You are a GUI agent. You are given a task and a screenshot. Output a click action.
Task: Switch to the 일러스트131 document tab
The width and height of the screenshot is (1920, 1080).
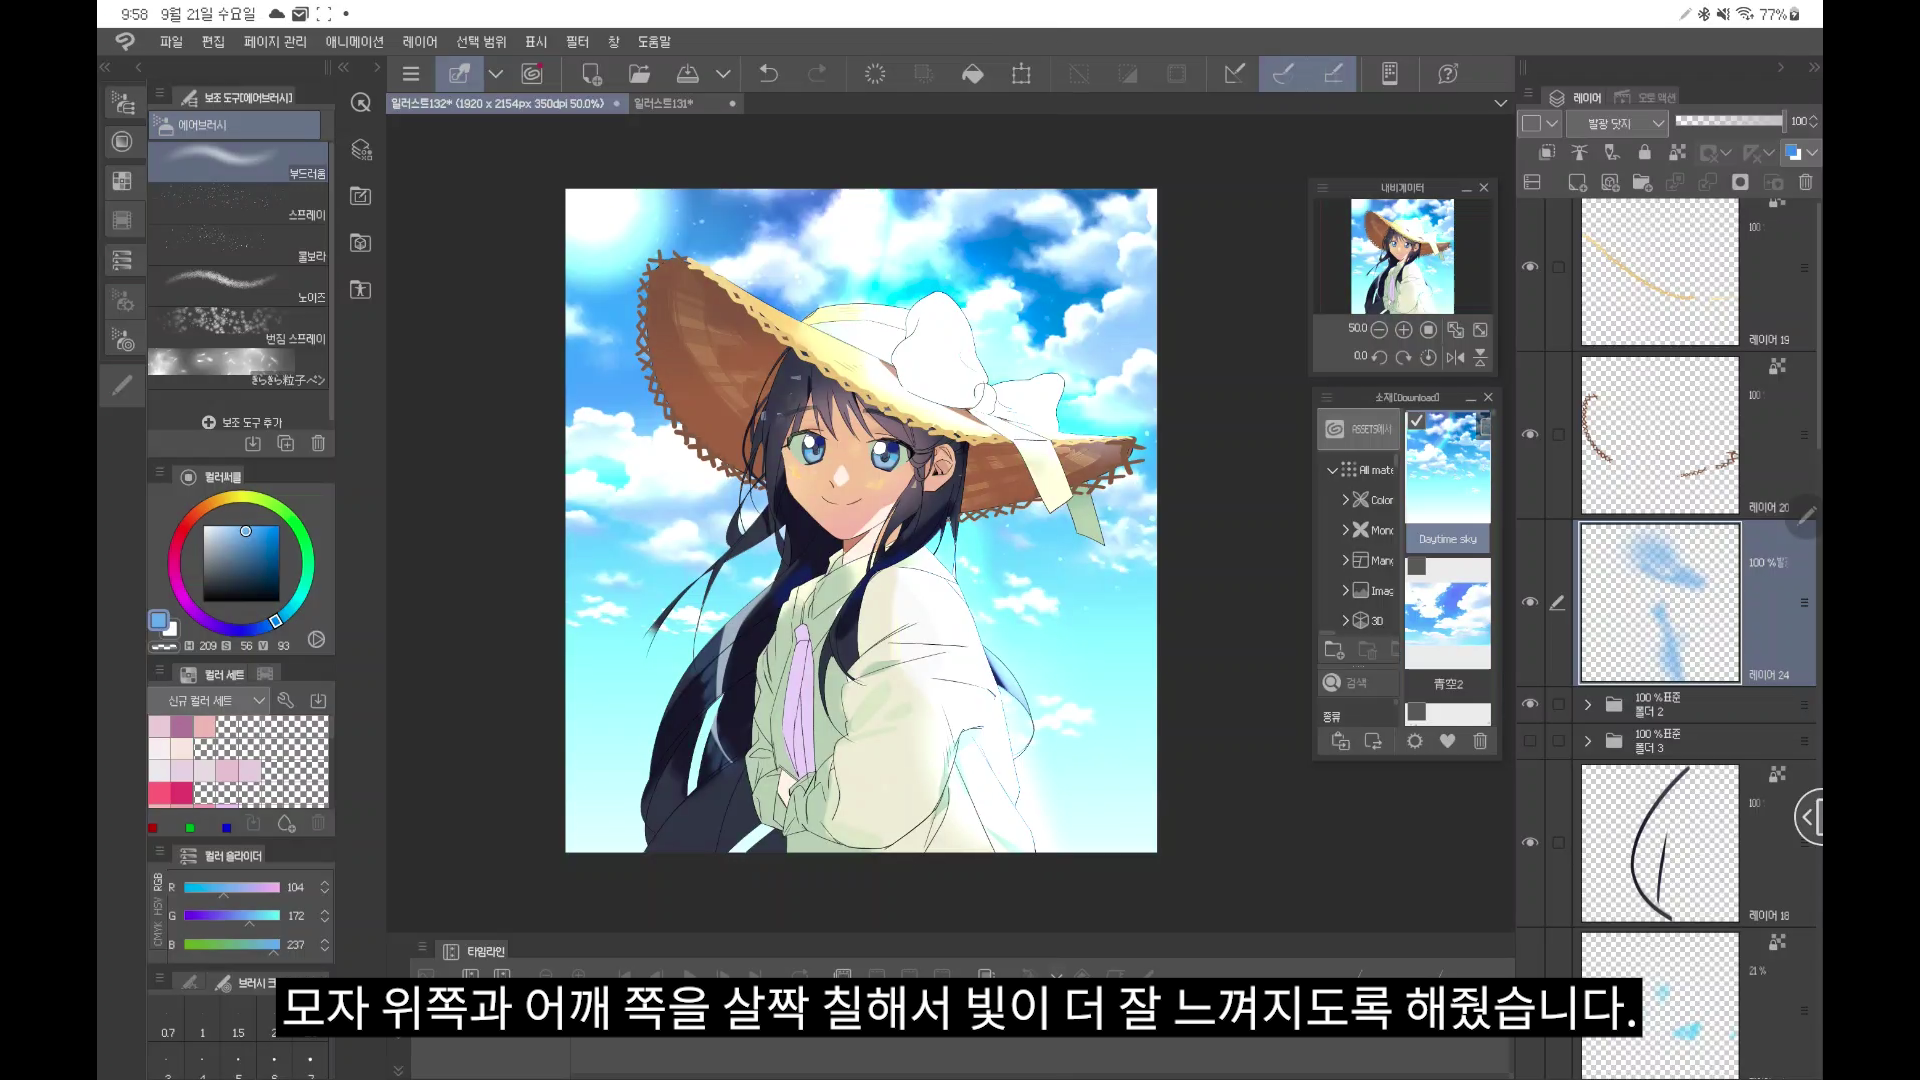click(663, 104)
